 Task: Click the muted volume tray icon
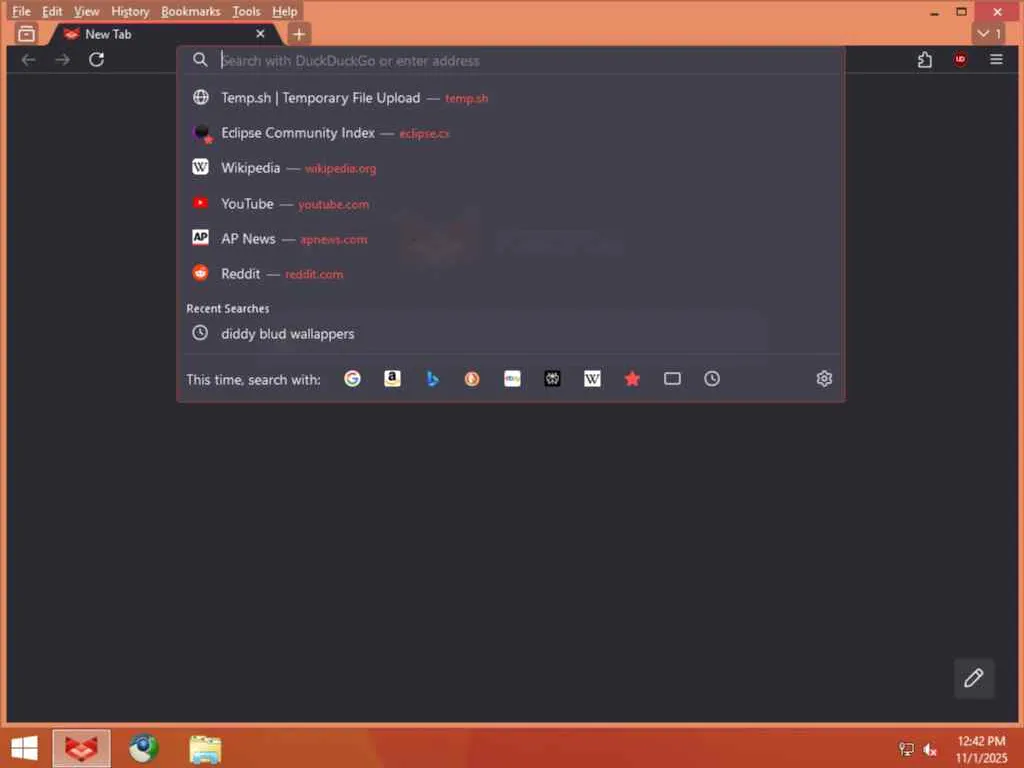coord(930,750)
